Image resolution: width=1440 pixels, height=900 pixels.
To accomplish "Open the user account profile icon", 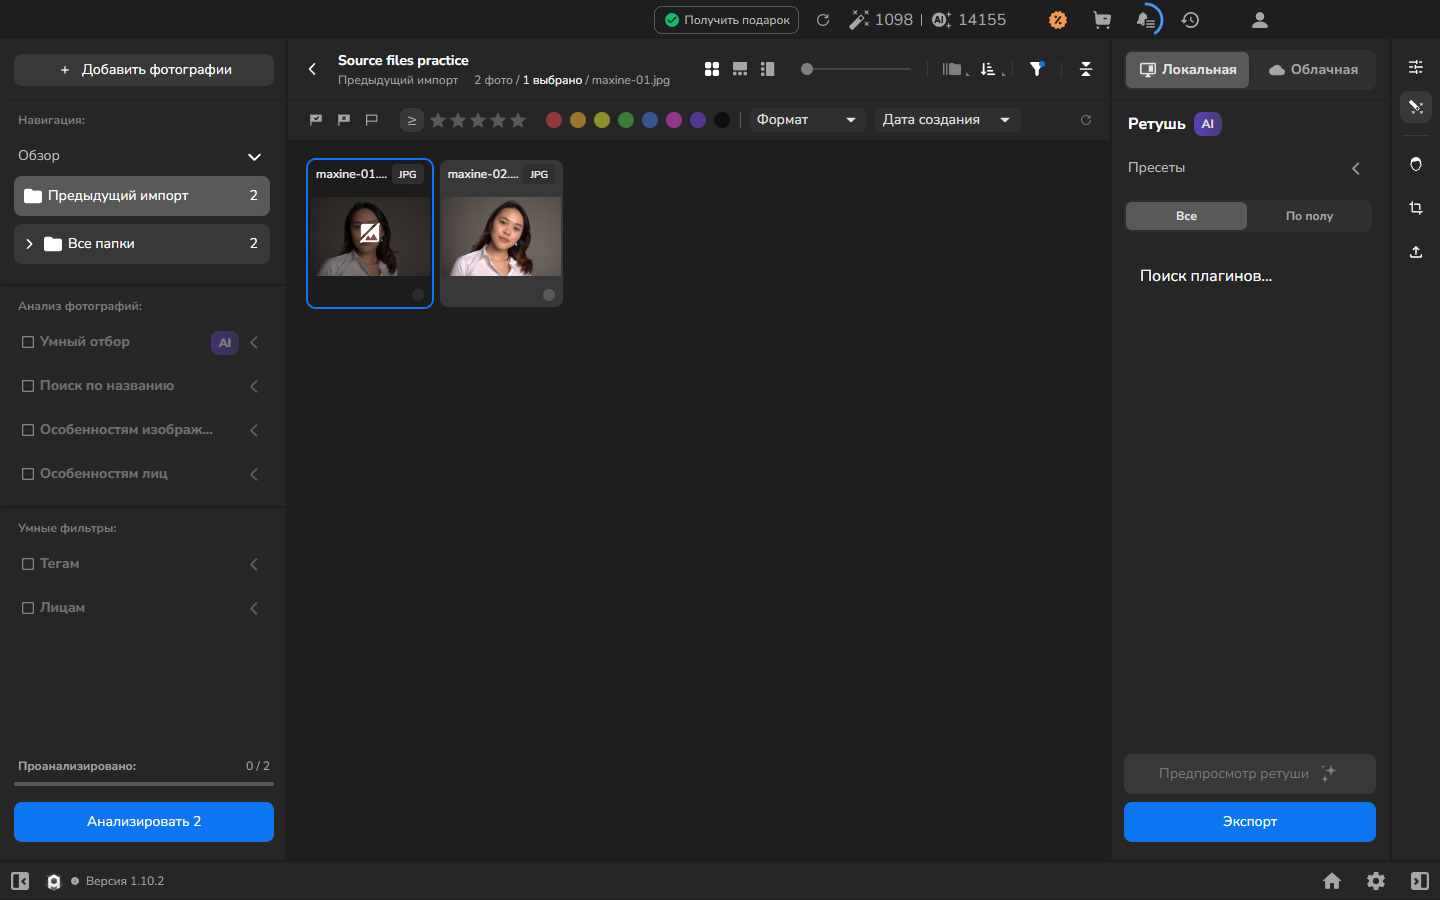I will pyautogui.click(x=1260, y=20).
